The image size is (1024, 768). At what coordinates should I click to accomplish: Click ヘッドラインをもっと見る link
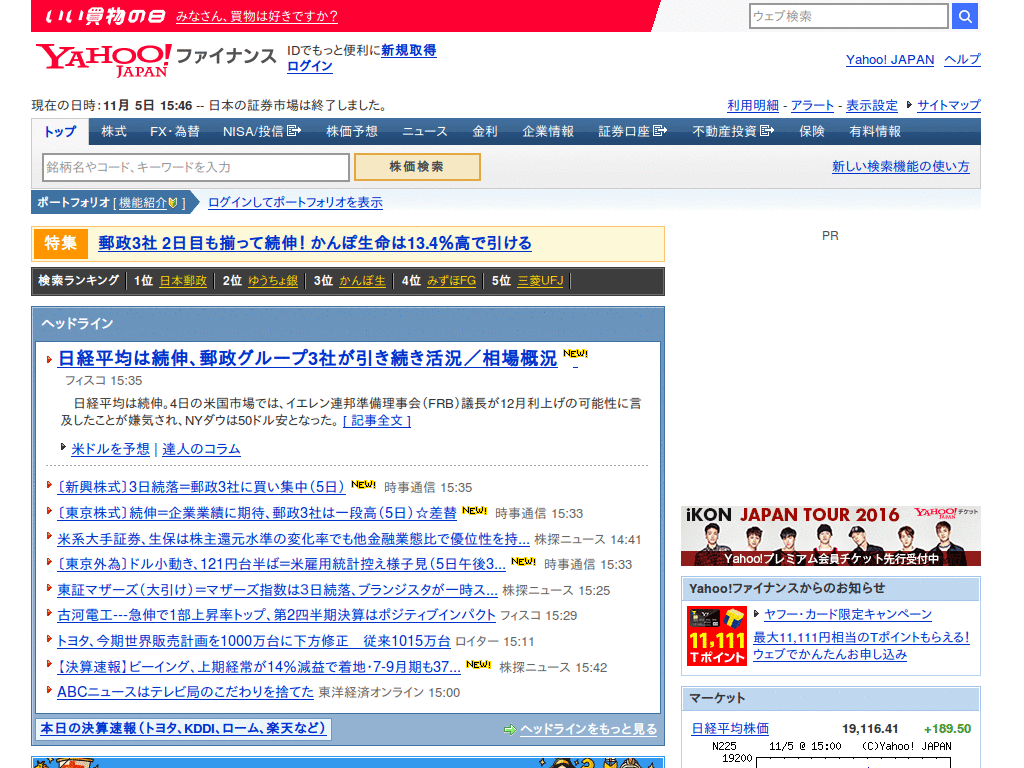tap(588, 729)
